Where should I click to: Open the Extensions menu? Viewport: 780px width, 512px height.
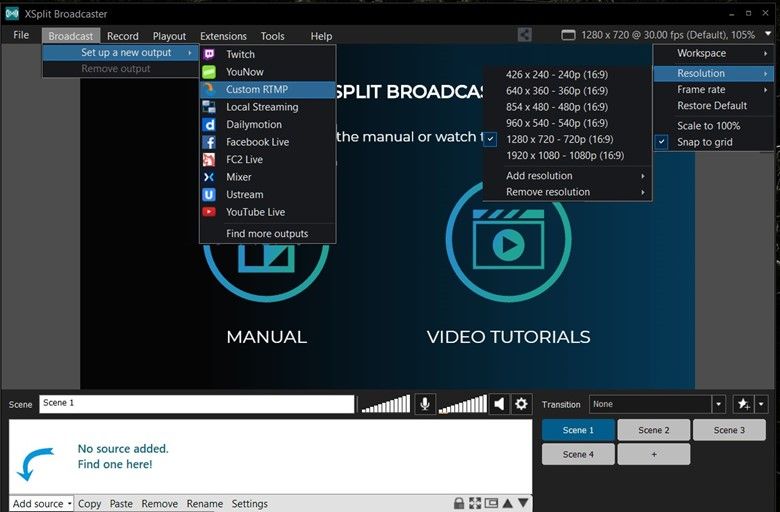pyautogui.click(x=223, y=36)
